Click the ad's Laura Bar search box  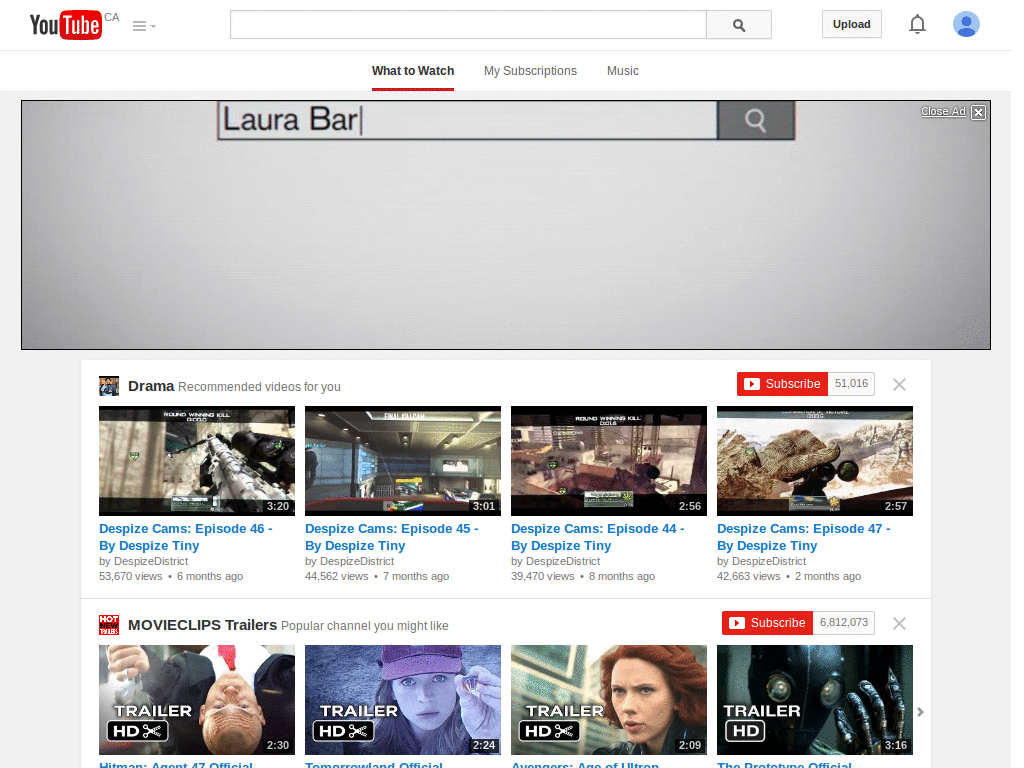tap(468, 120)
